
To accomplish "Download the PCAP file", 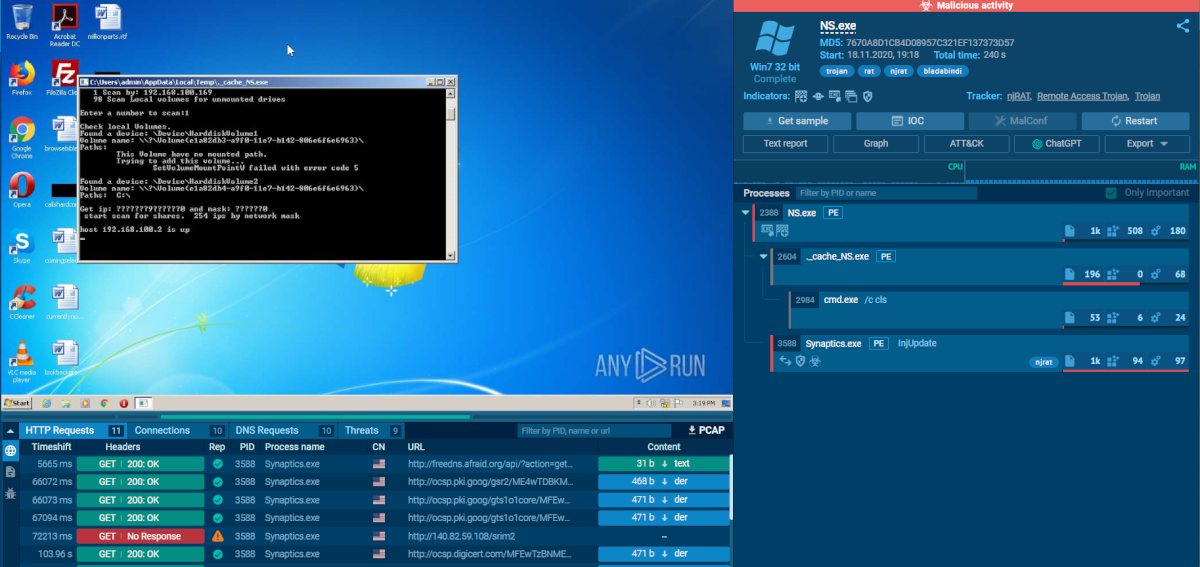I will 706,430.
